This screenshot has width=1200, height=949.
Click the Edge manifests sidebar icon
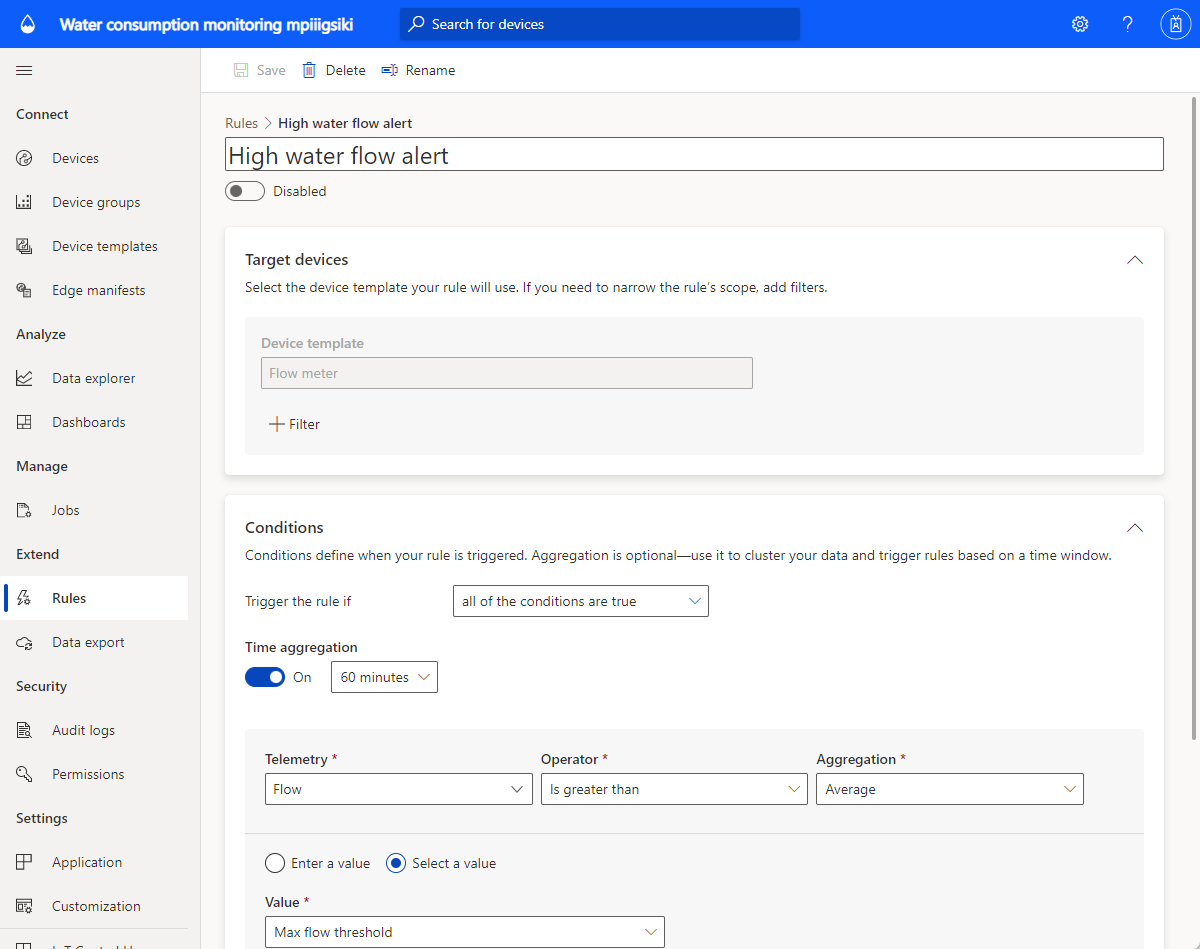coord(24,290)
